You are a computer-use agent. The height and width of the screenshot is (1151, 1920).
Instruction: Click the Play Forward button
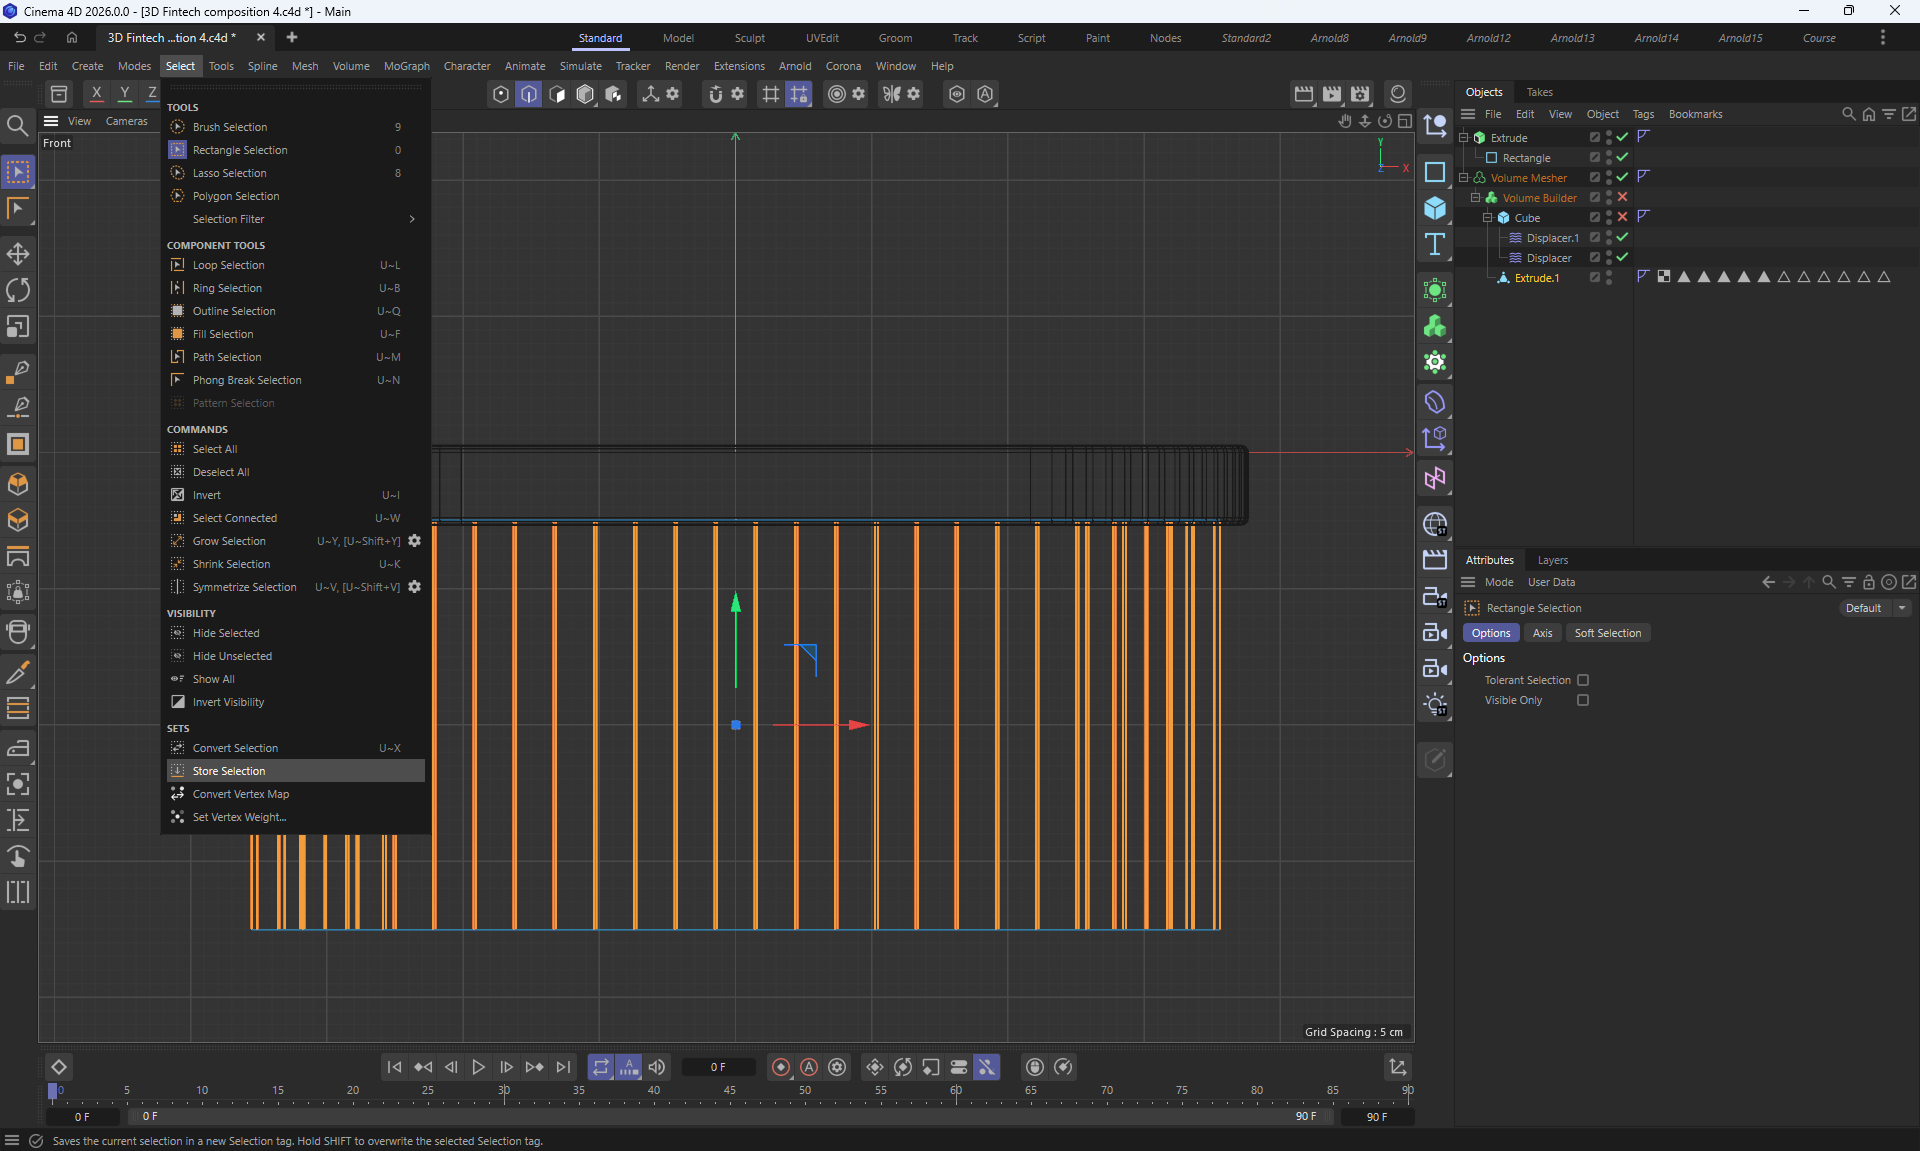click(x=478, y=1067)
